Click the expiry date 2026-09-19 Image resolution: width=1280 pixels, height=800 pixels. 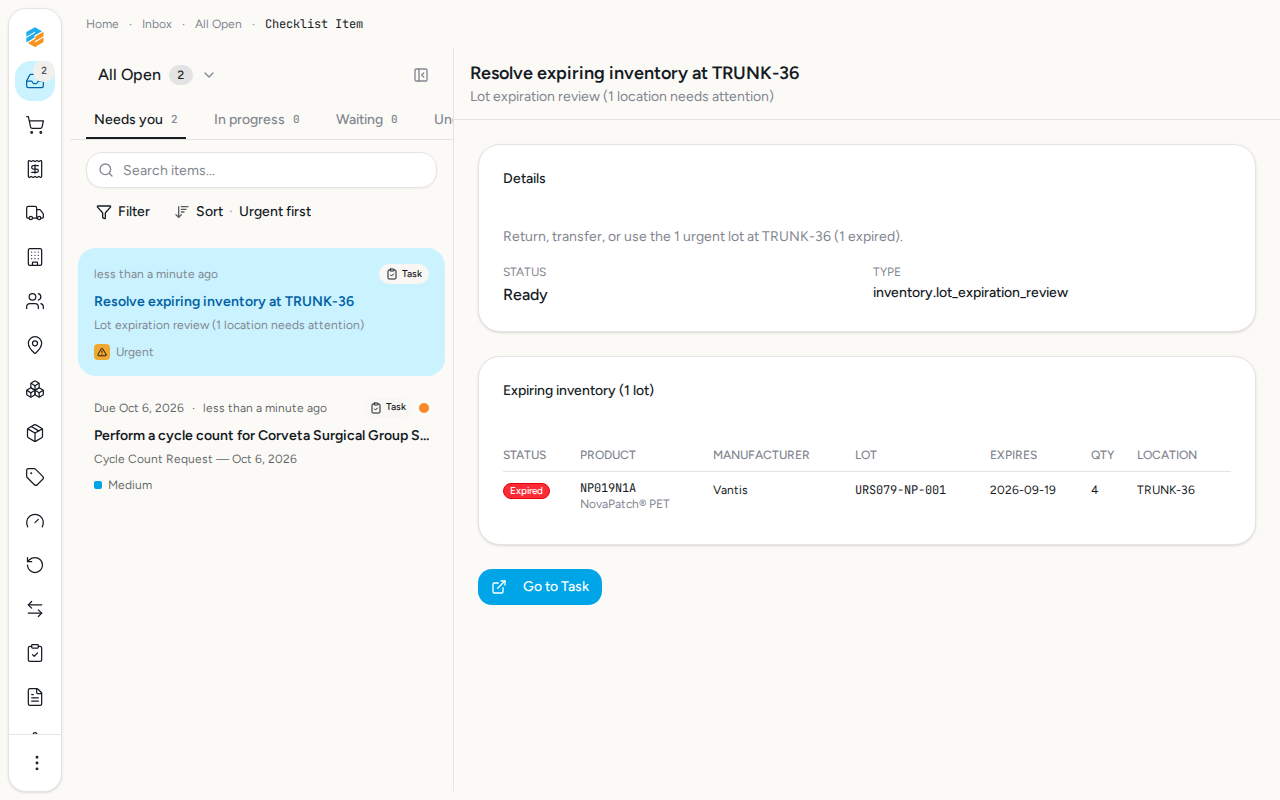[x=1023, y=490]
